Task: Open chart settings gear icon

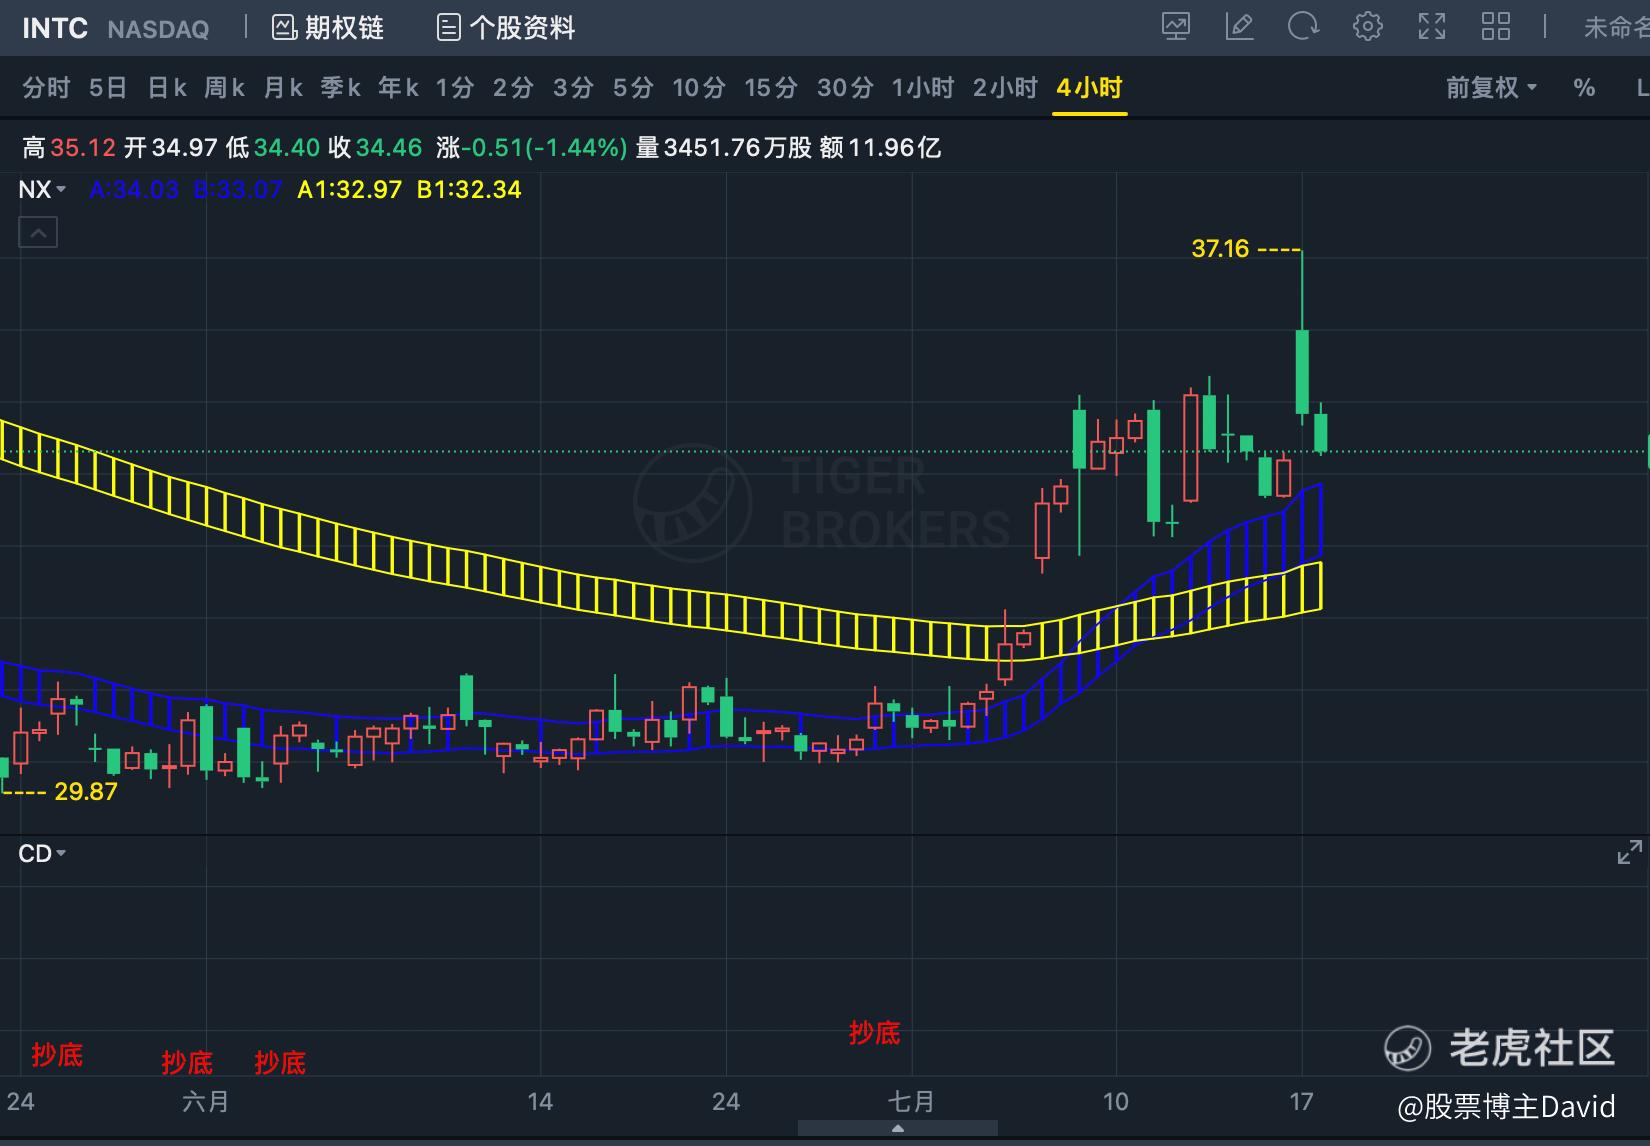Action: pyautogui.click(x=1367, y=26)
